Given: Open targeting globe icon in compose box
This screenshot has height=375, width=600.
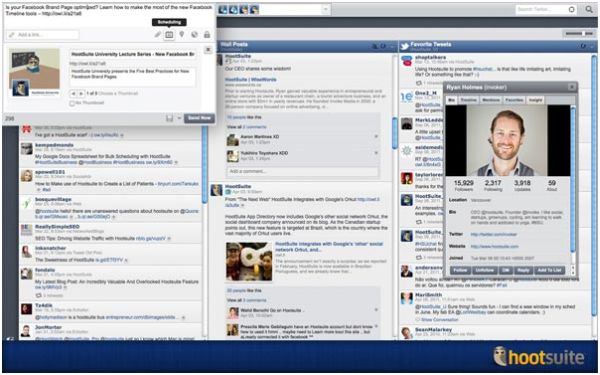Looking at the screenshot, I should pos(194,35).
